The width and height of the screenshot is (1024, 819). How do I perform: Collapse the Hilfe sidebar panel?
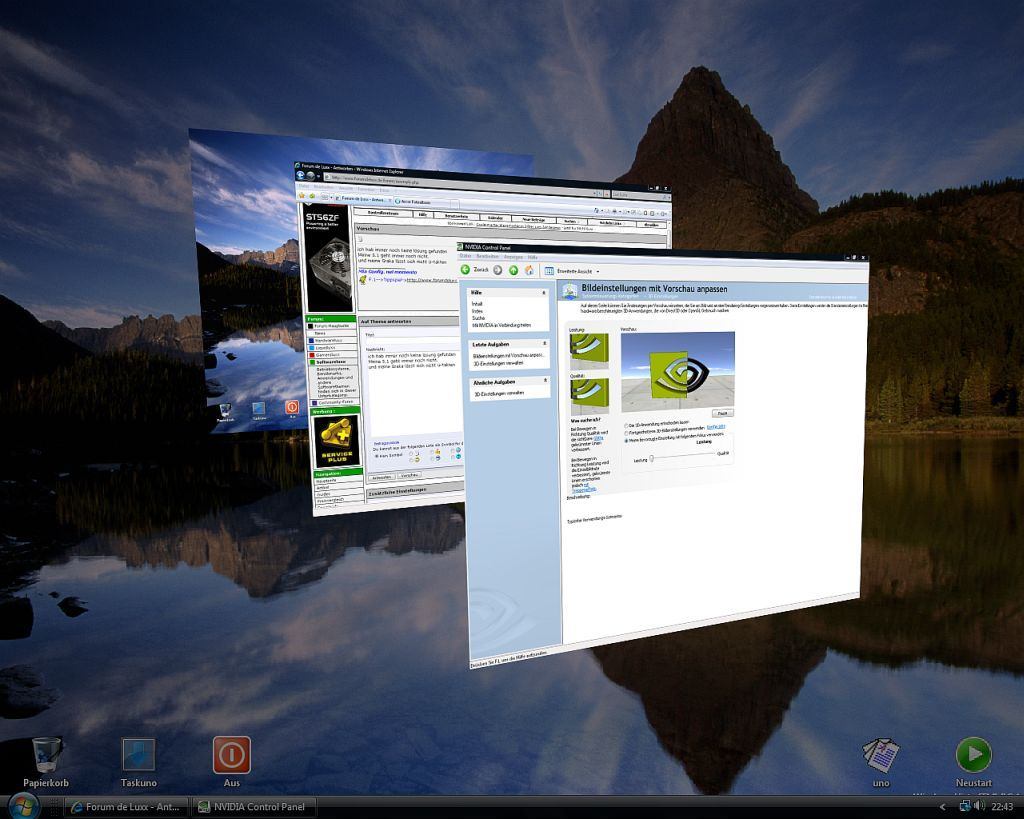pos(543,293)
